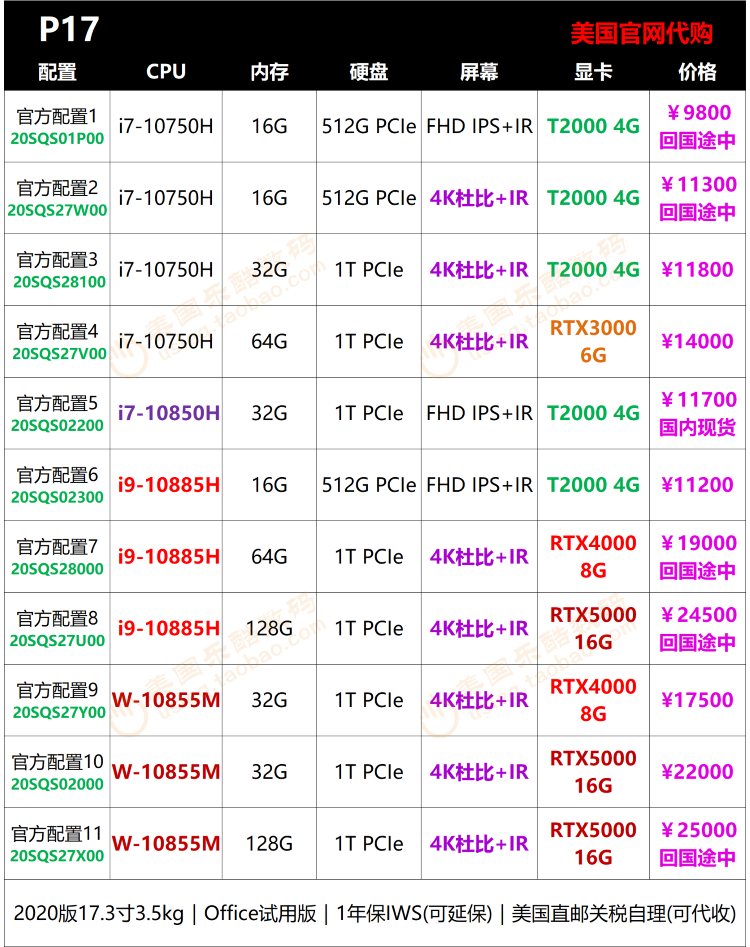Click the ¥25000 price
750x947 pixels.
coord(698,830)
